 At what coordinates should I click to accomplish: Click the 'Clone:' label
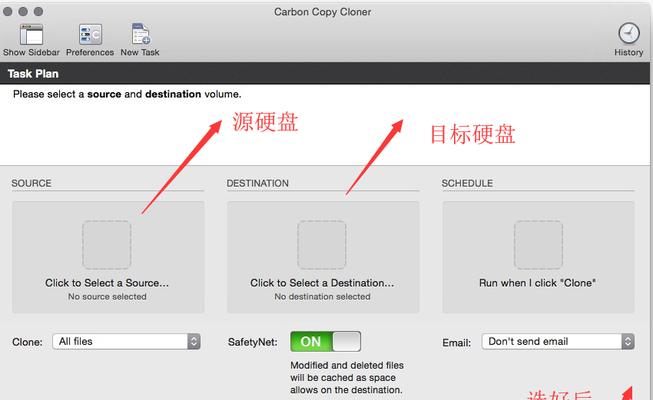click(x=27, y=342)
